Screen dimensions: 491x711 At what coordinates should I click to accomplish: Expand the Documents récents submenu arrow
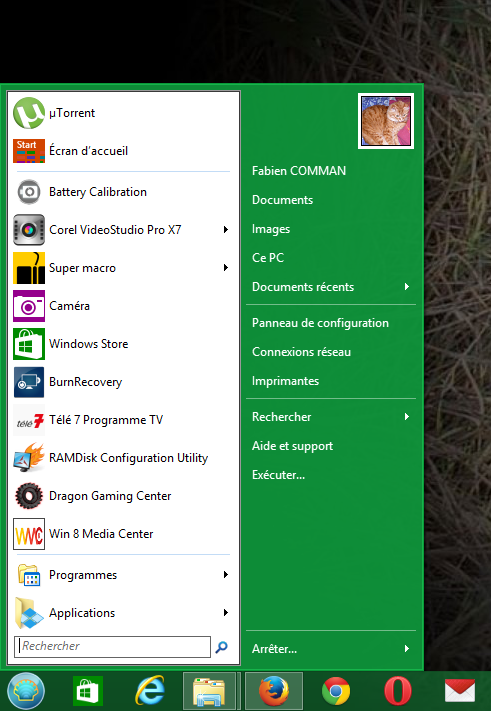pyautogui.click(x=407, y=287)
